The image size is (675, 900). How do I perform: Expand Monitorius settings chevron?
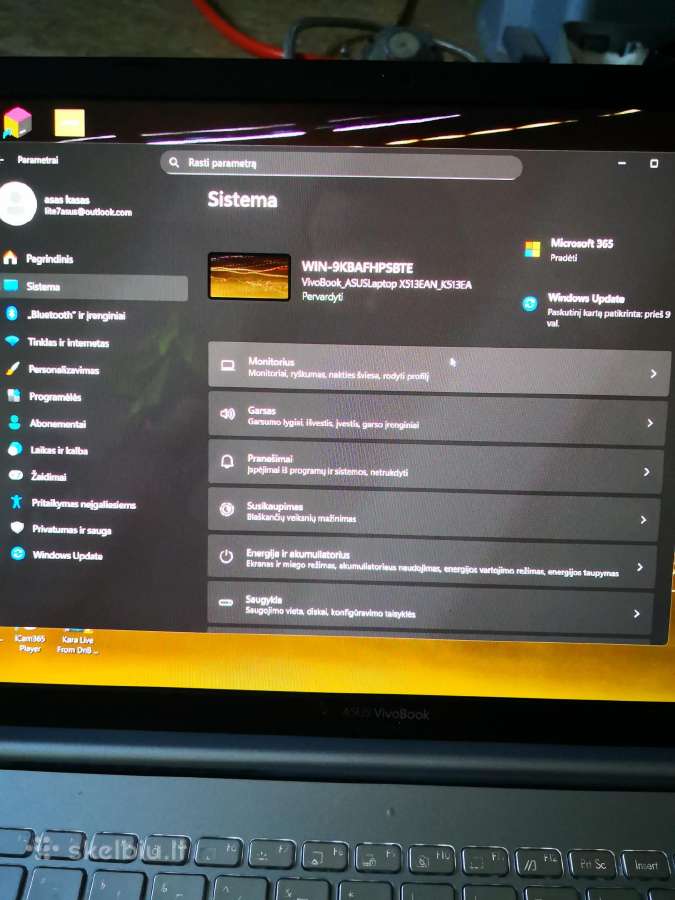[653, 374]
